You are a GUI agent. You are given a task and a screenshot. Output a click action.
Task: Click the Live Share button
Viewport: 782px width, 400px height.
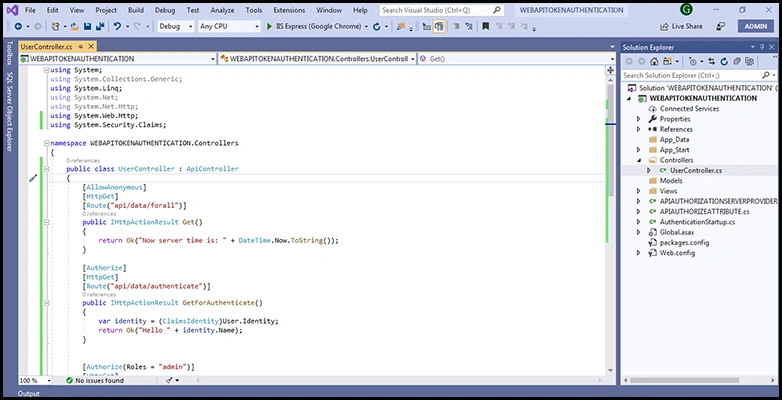pyautogui.click(x=681, y=26)
